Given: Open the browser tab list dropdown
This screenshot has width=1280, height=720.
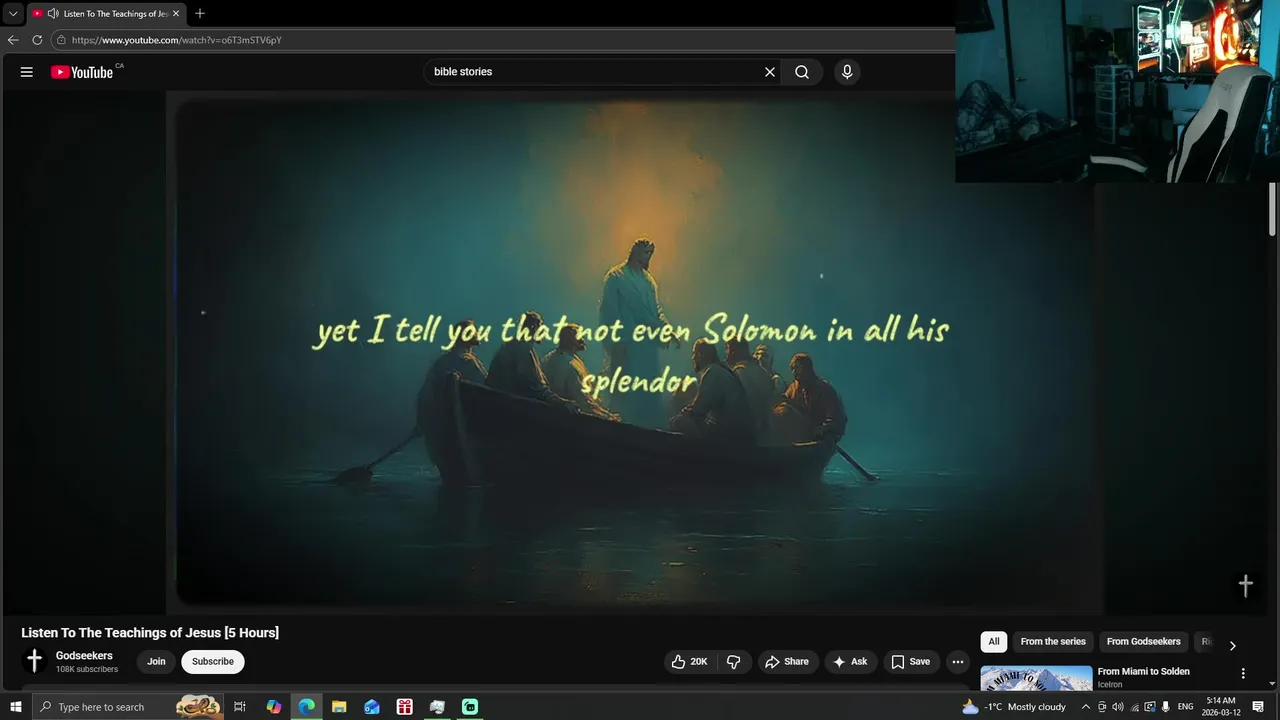Looking at the screenshot, I should pyautogui.click(x=13, y=14).
